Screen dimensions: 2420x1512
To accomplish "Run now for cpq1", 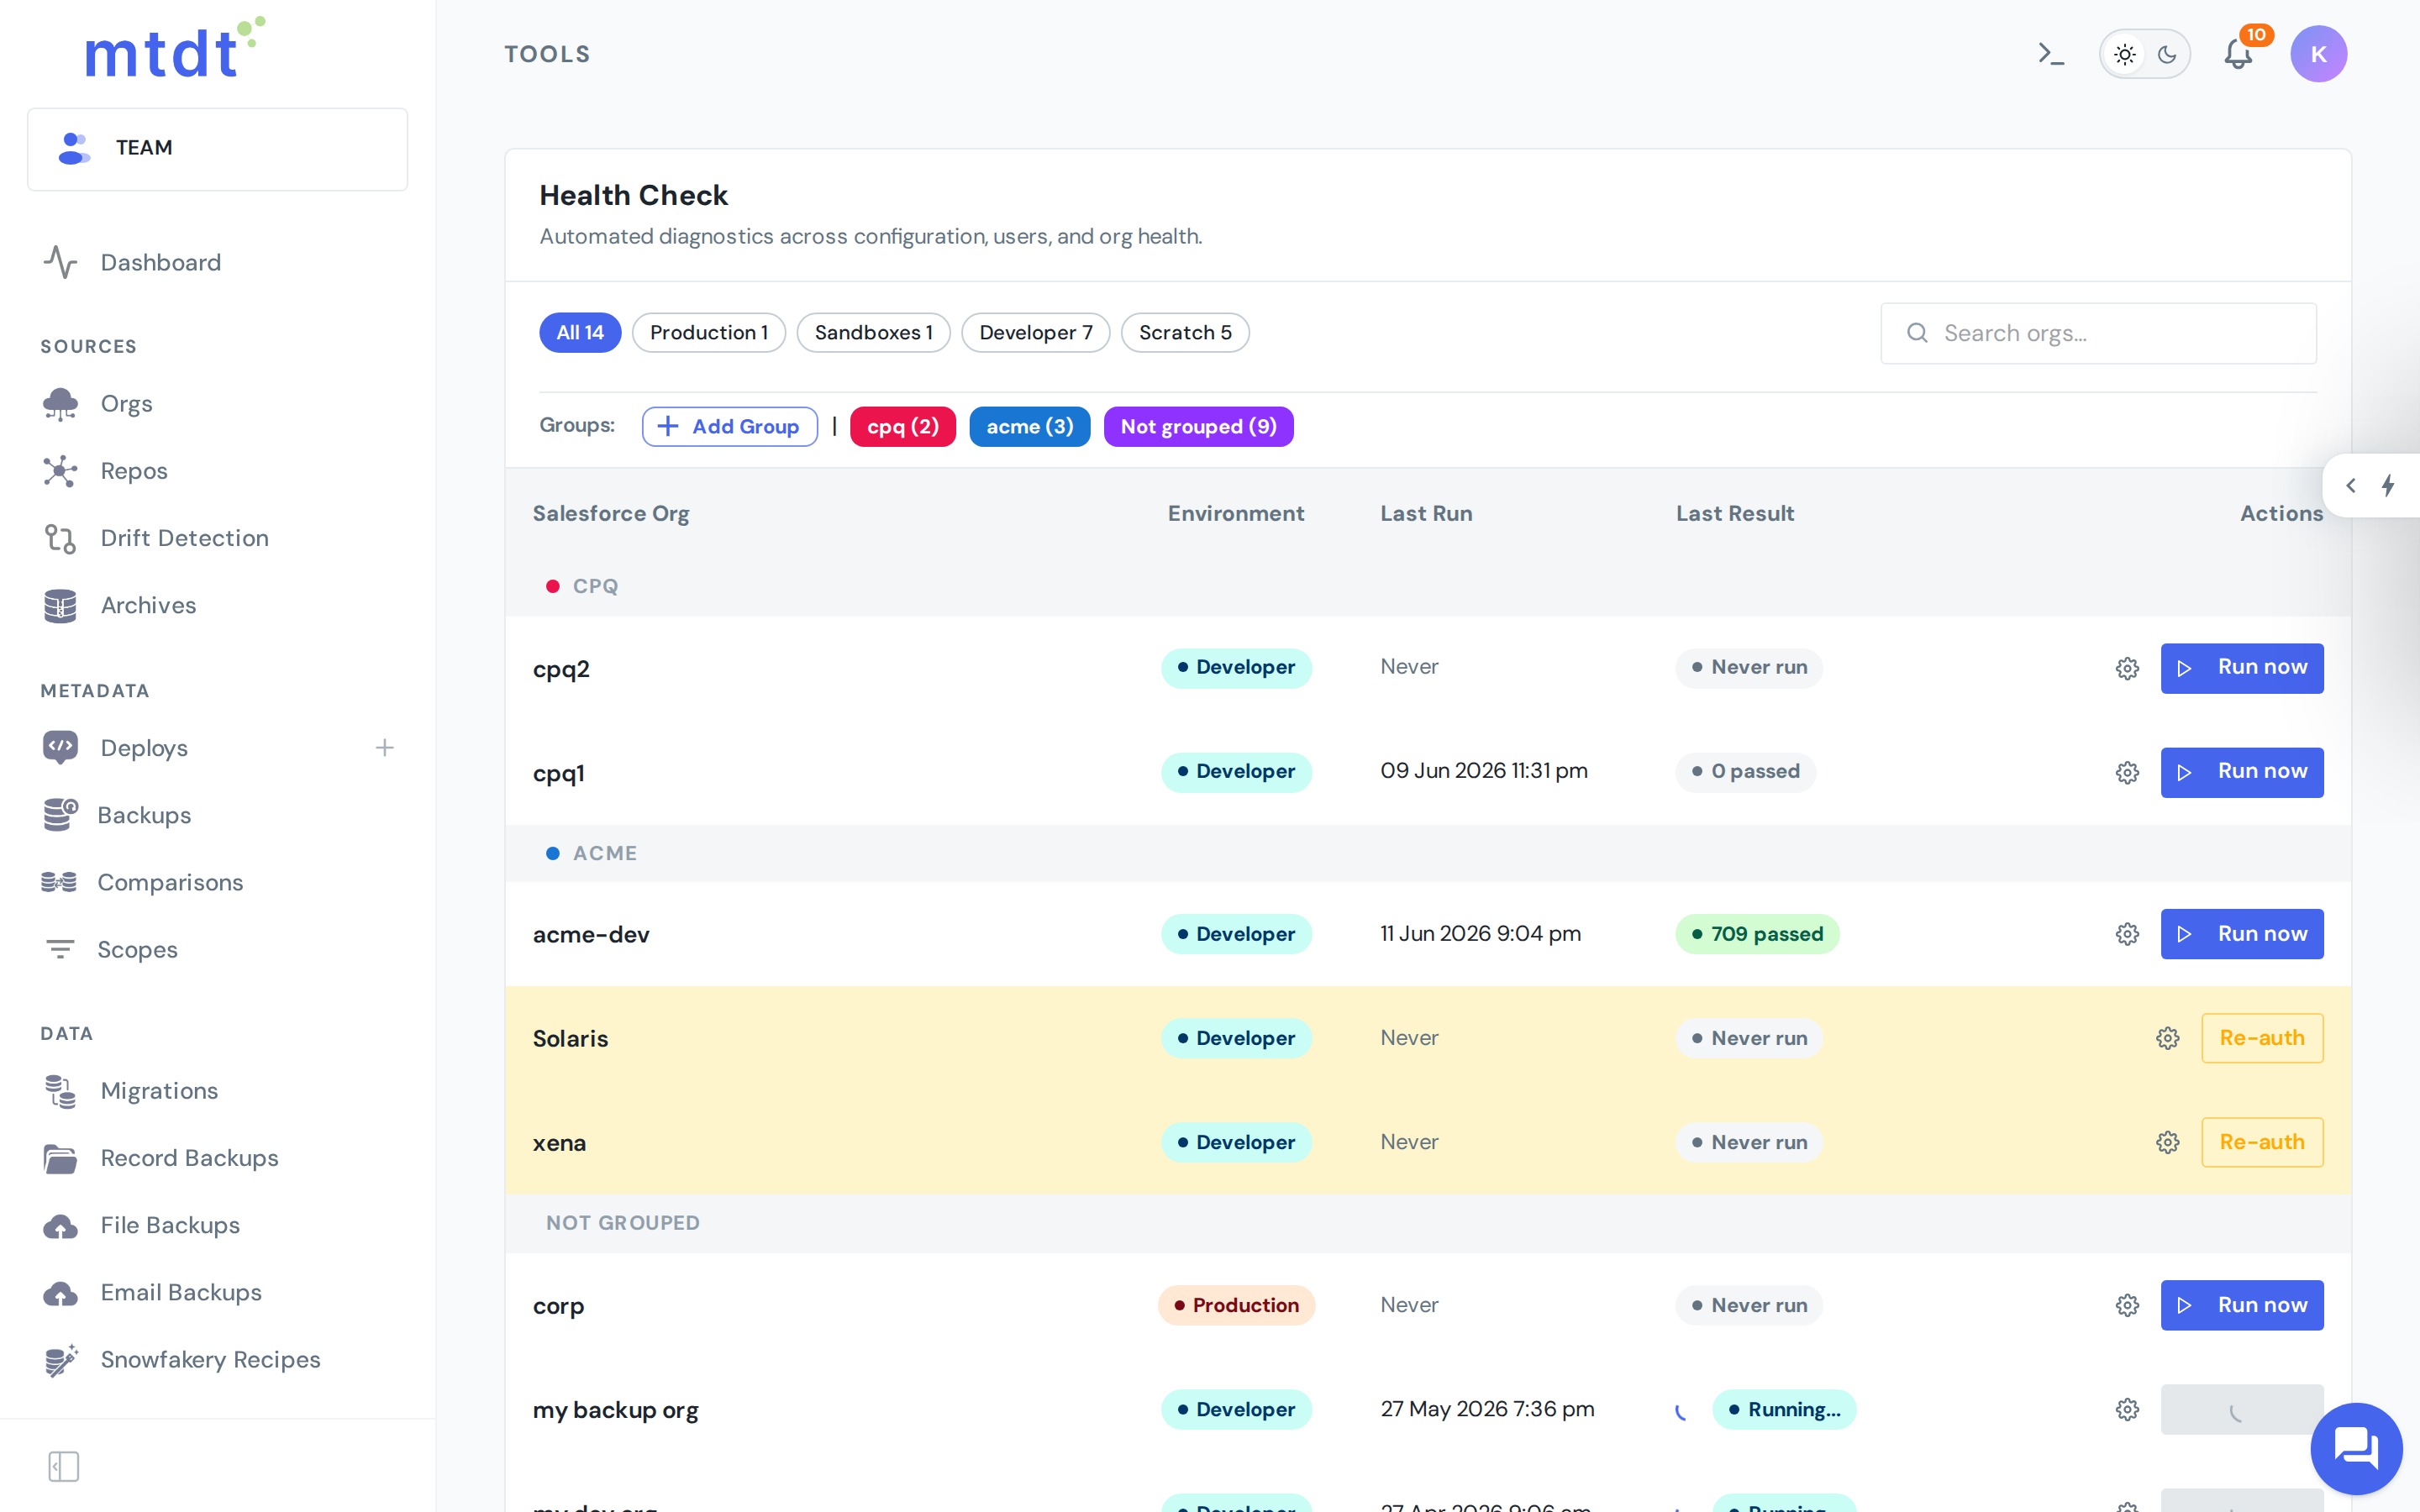I will click(x=2242, y=772).
